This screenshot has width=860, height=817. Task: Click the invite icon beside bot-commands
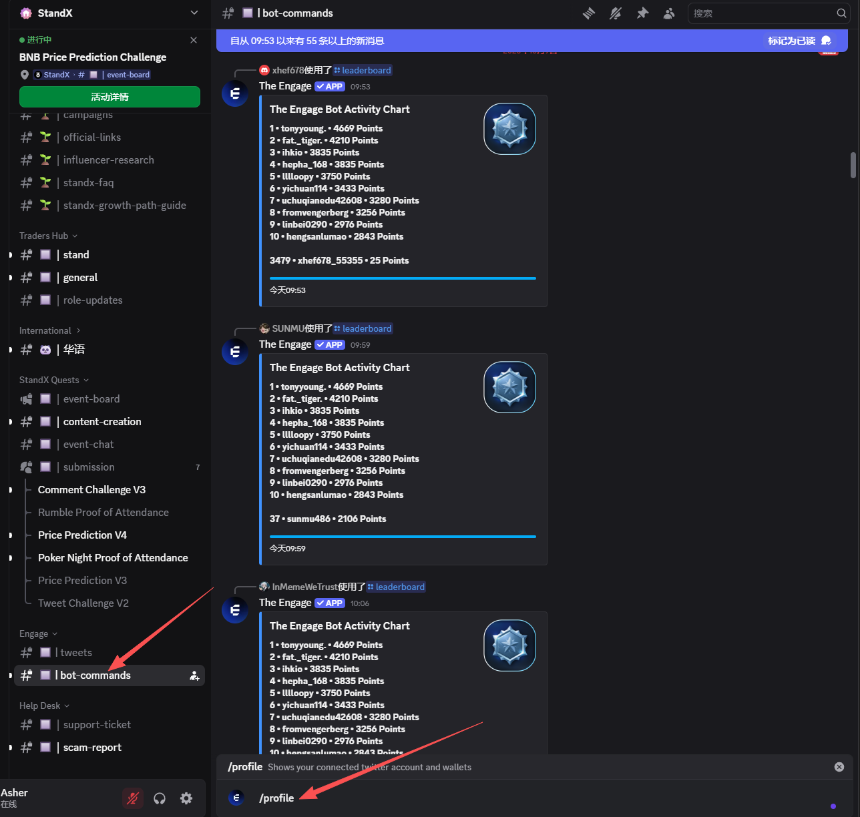click(194, 676)
